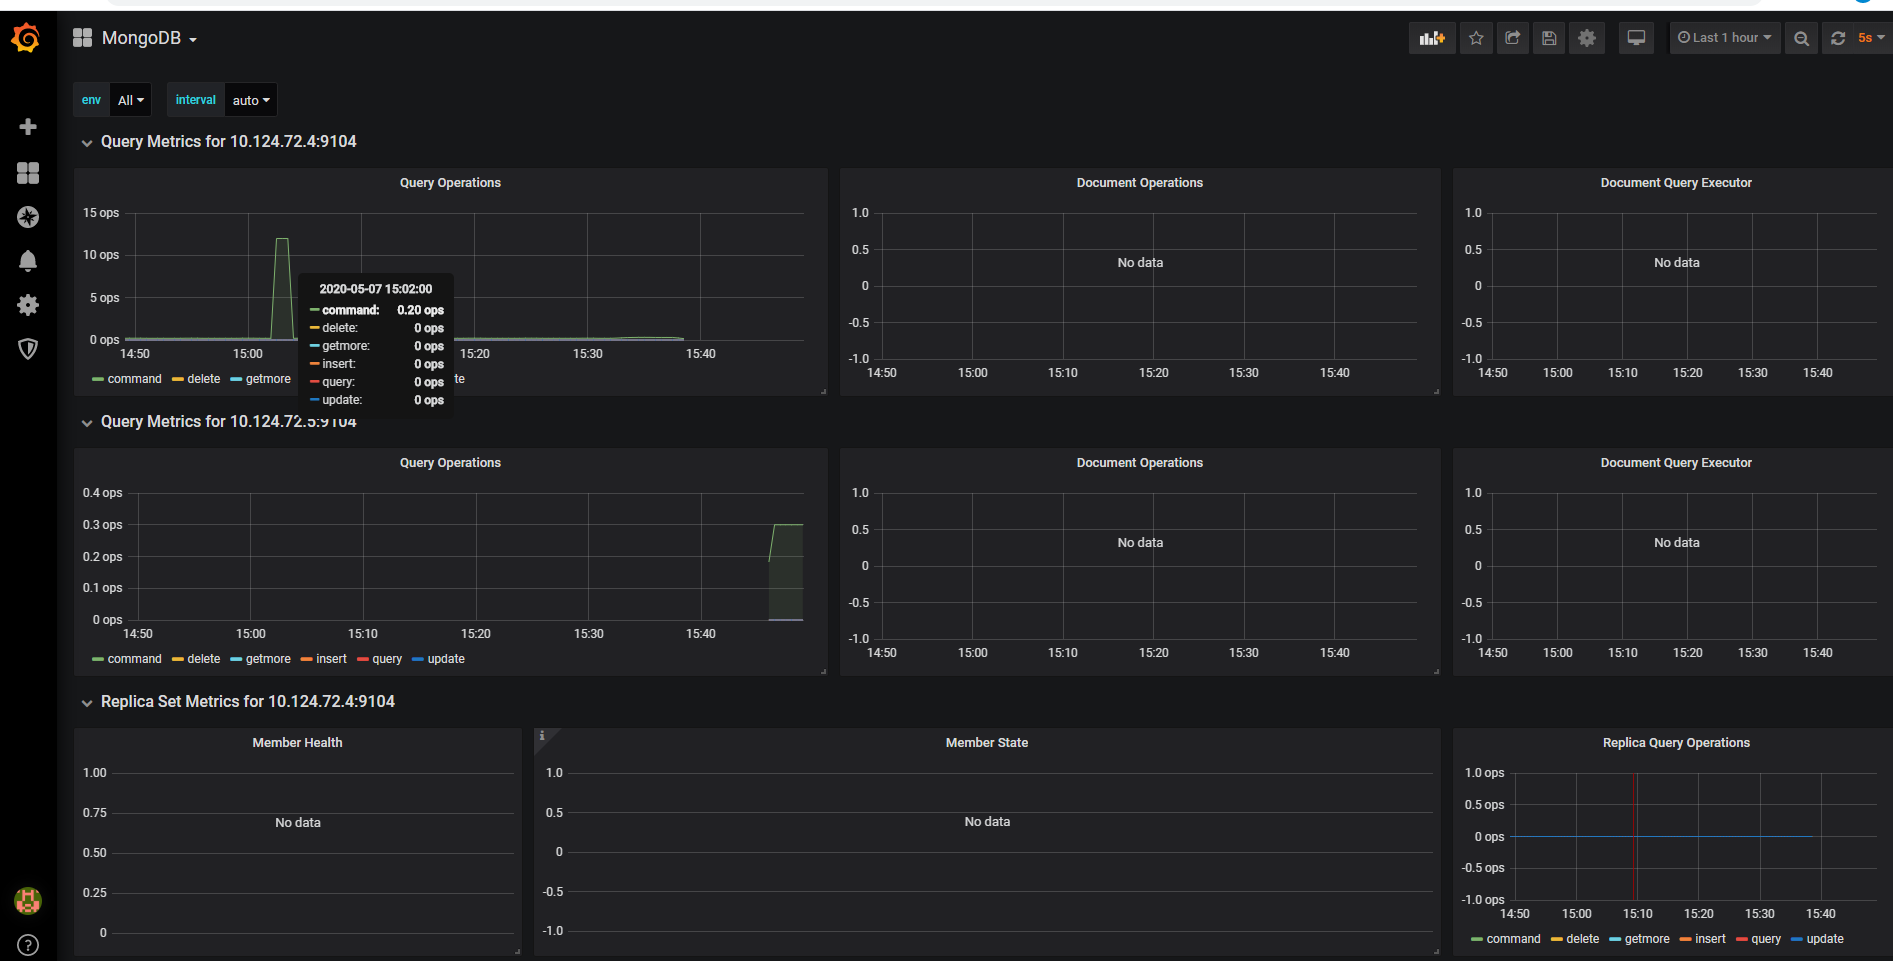The height and width of the screenshot is (961, 1893).
Task: Share the dashboard using the share icon
Action: tap(1512, 37)
